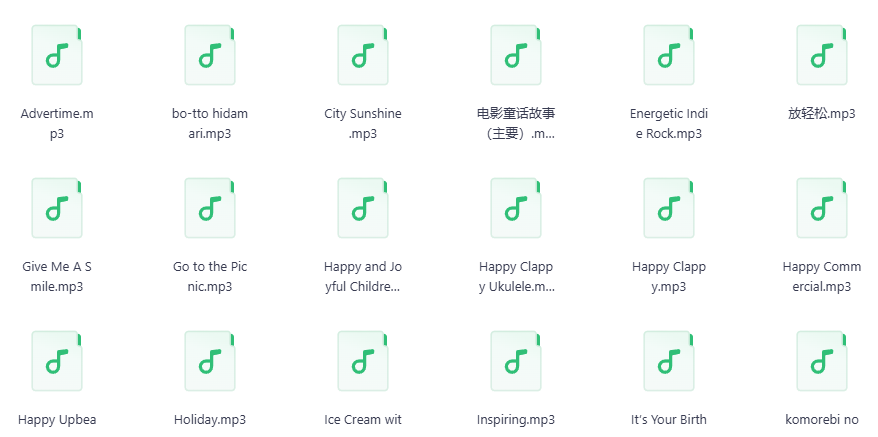
Task: Click Happy and Joyful Childre... filename
Action: coord(363,277)
